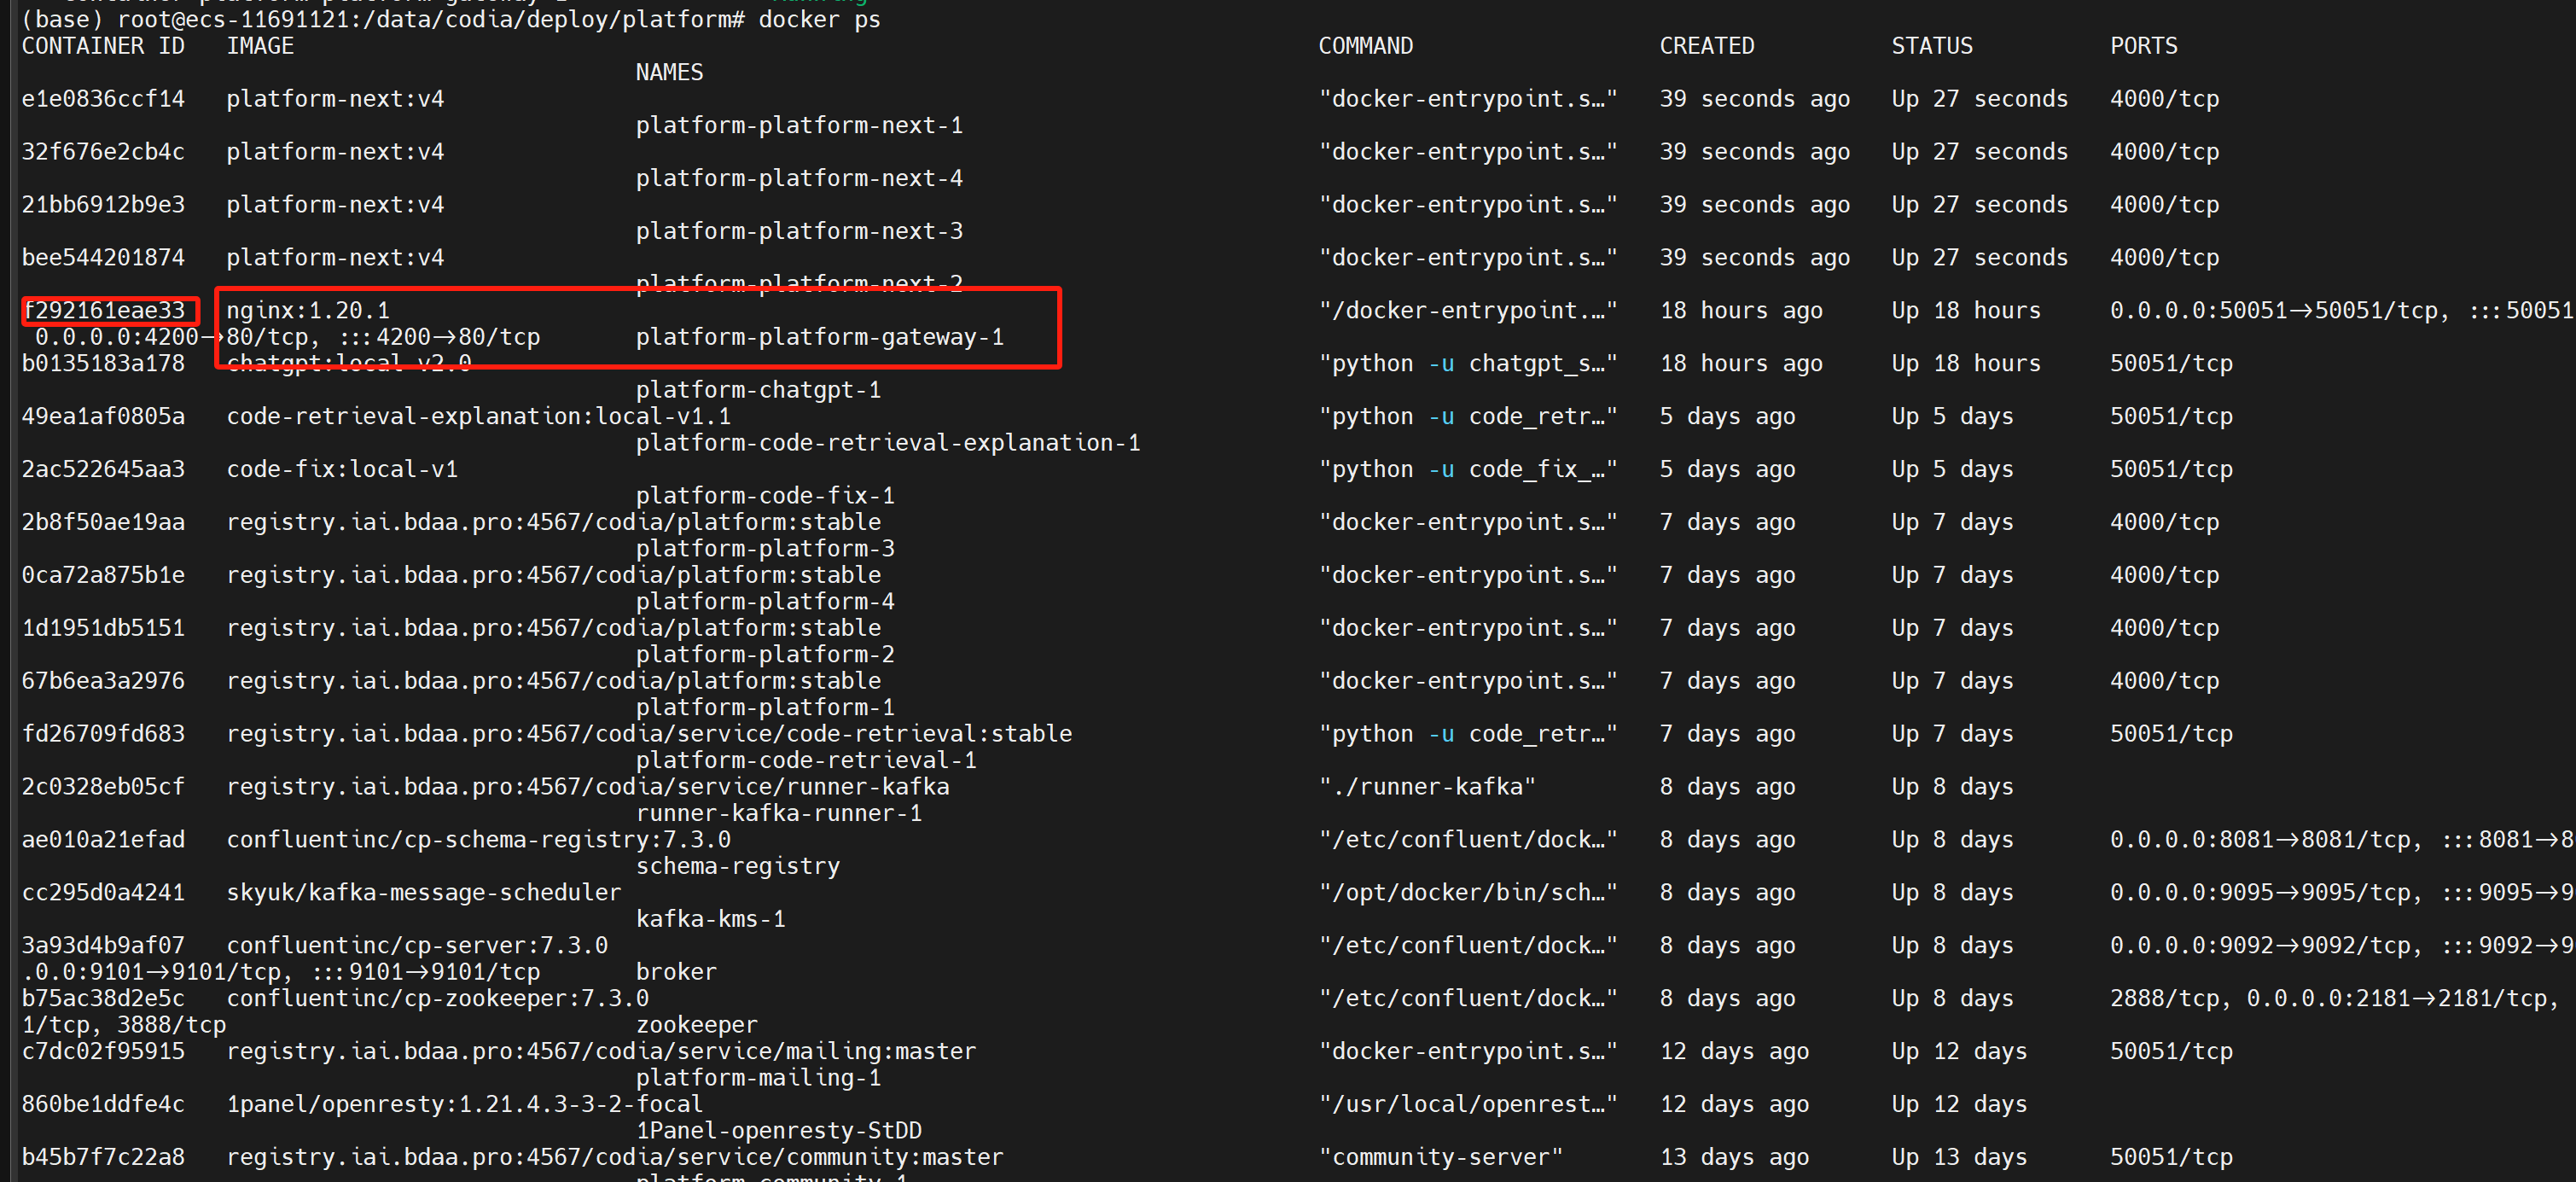Click the docker ps command text

(x=819, y=19)
